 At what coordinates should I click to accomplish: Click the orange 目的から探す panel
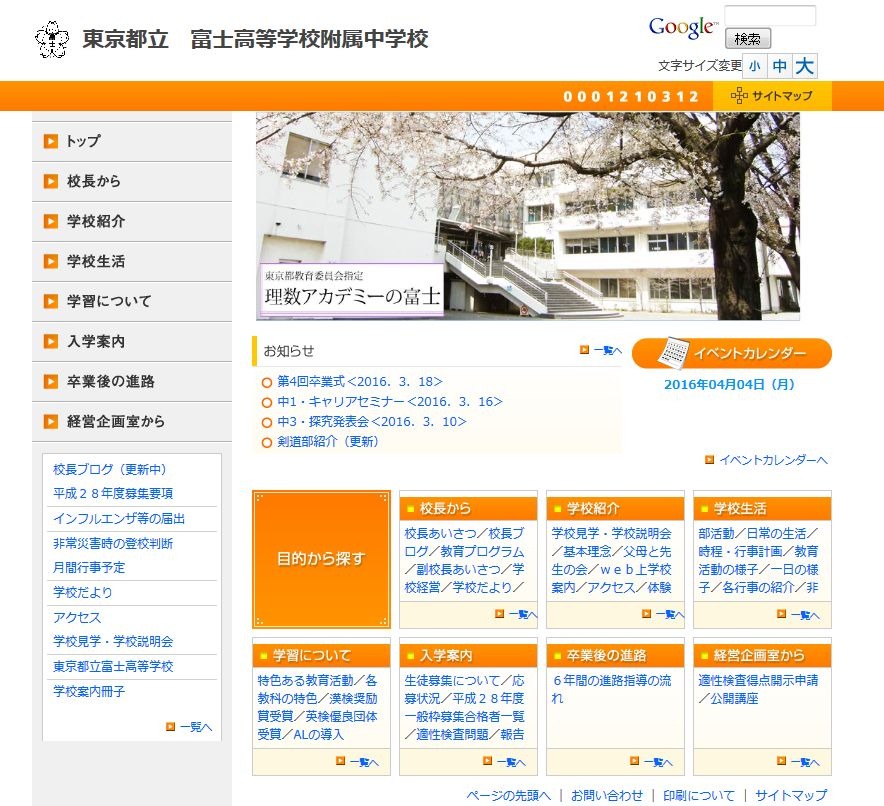click(x=321, y=559)
